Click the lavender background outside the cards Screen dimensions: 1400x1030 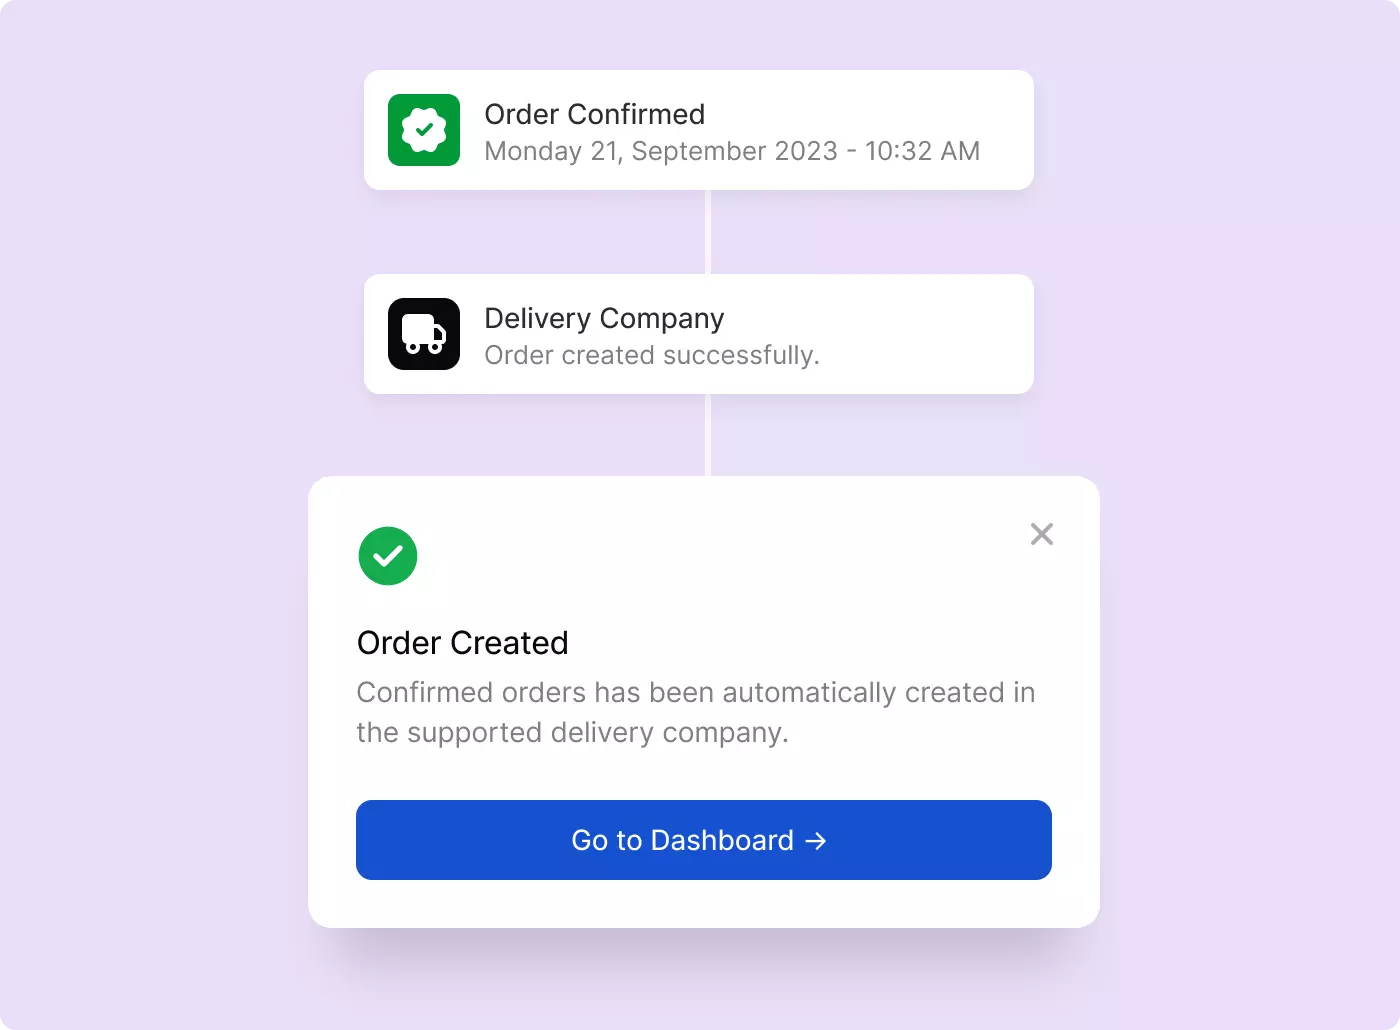(180, 500)
